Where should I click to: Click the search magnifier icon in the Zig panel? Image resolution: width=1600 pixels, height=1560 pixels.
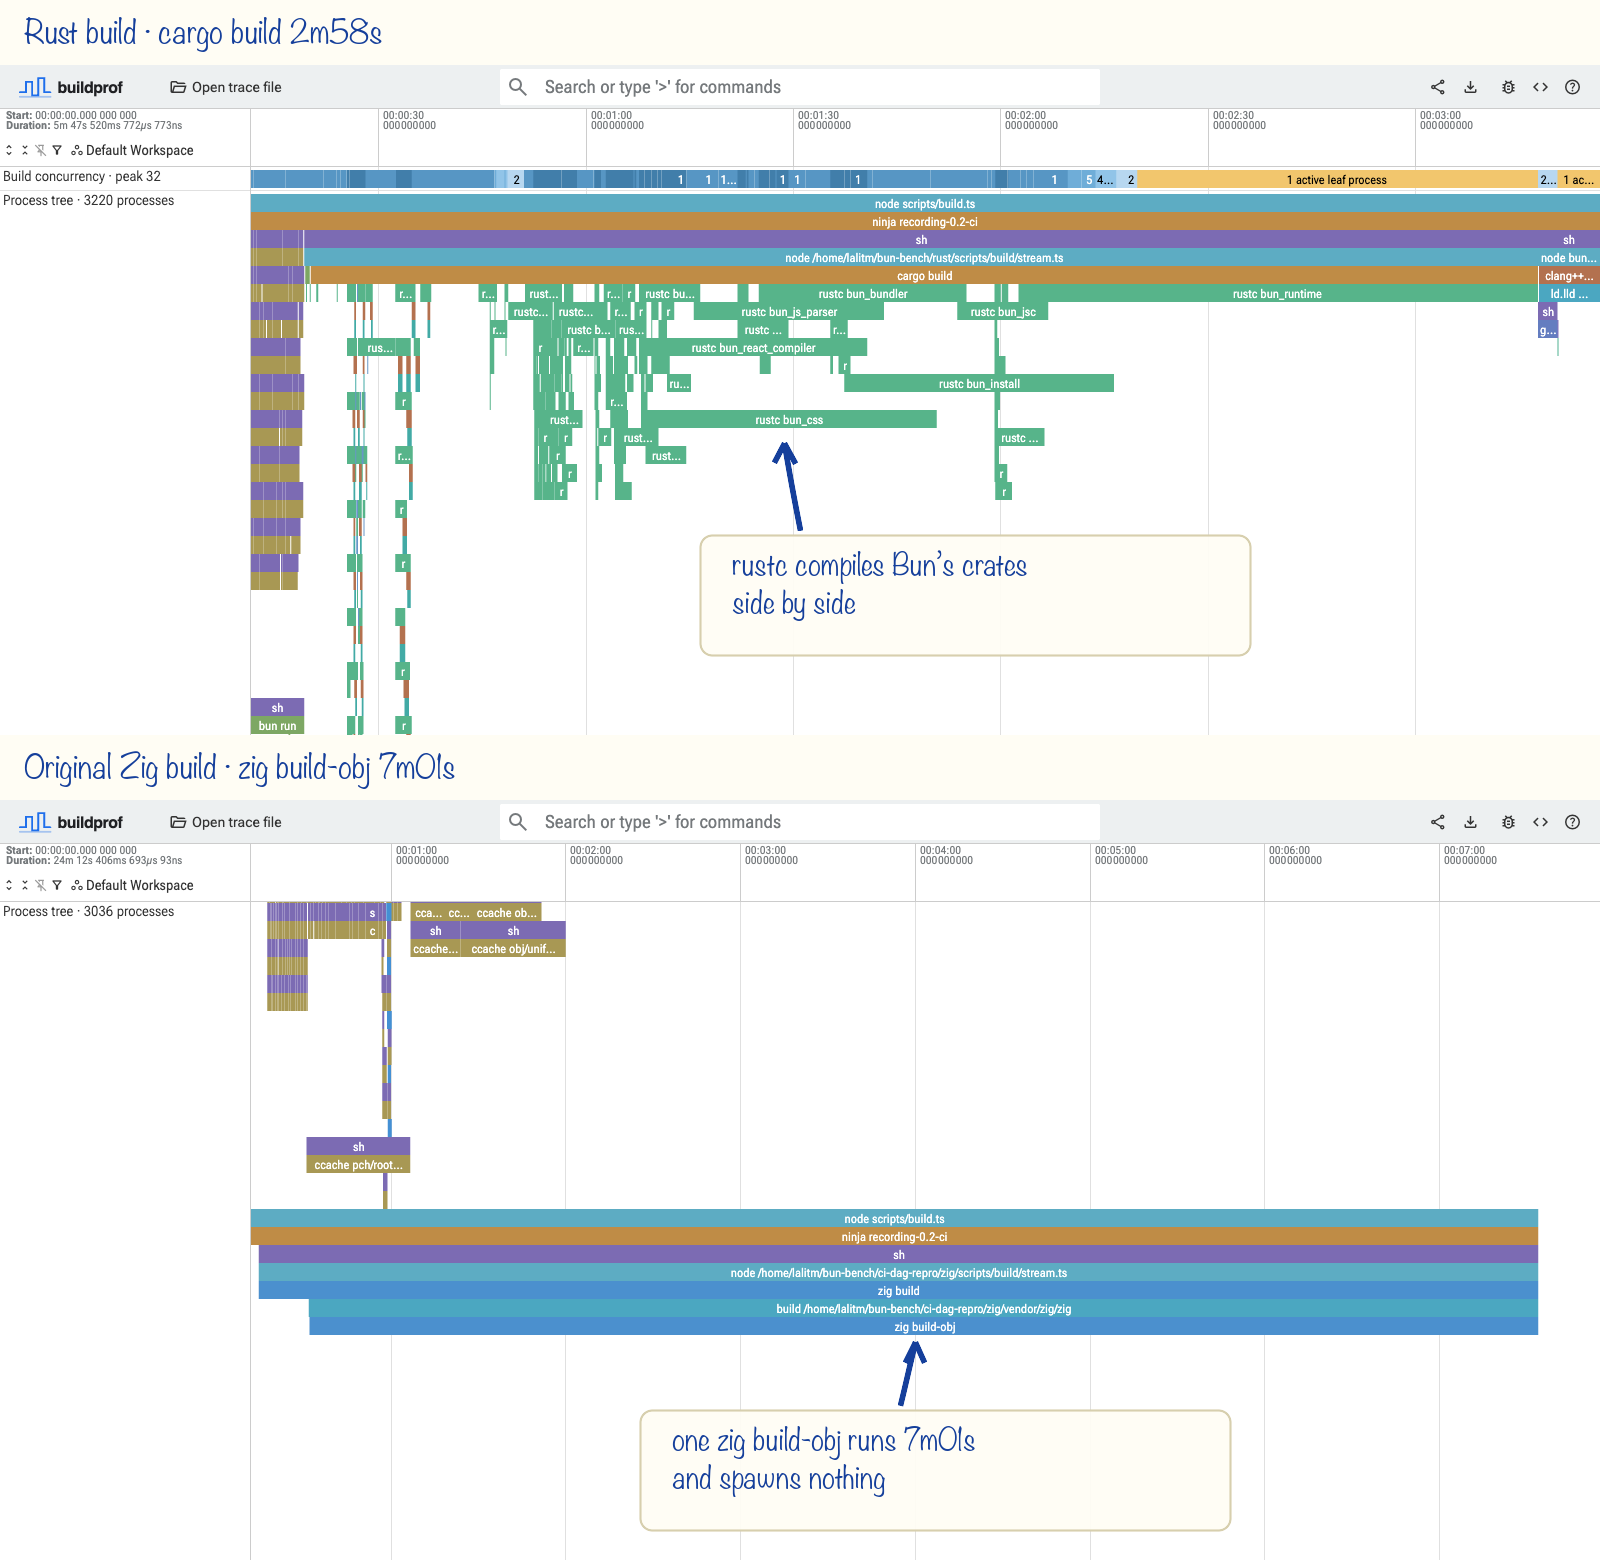tap(518, 822)
